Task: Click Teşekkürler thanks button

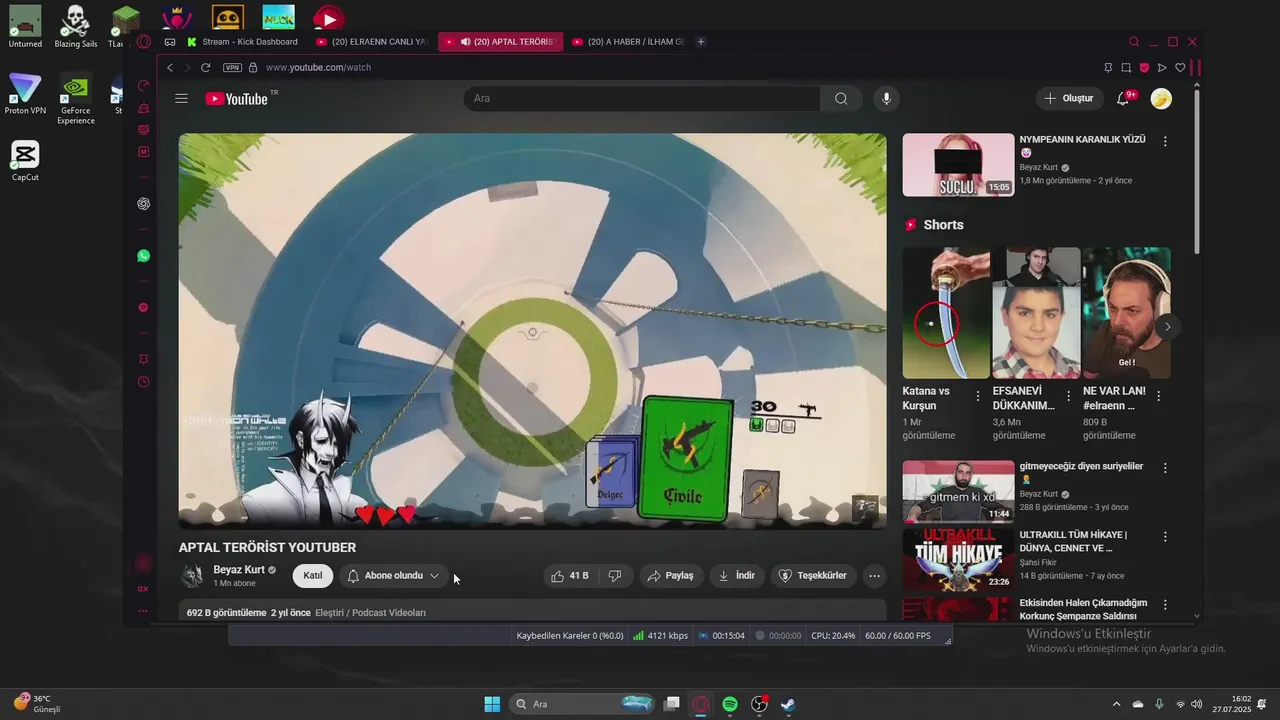Action: click(813, 575)
